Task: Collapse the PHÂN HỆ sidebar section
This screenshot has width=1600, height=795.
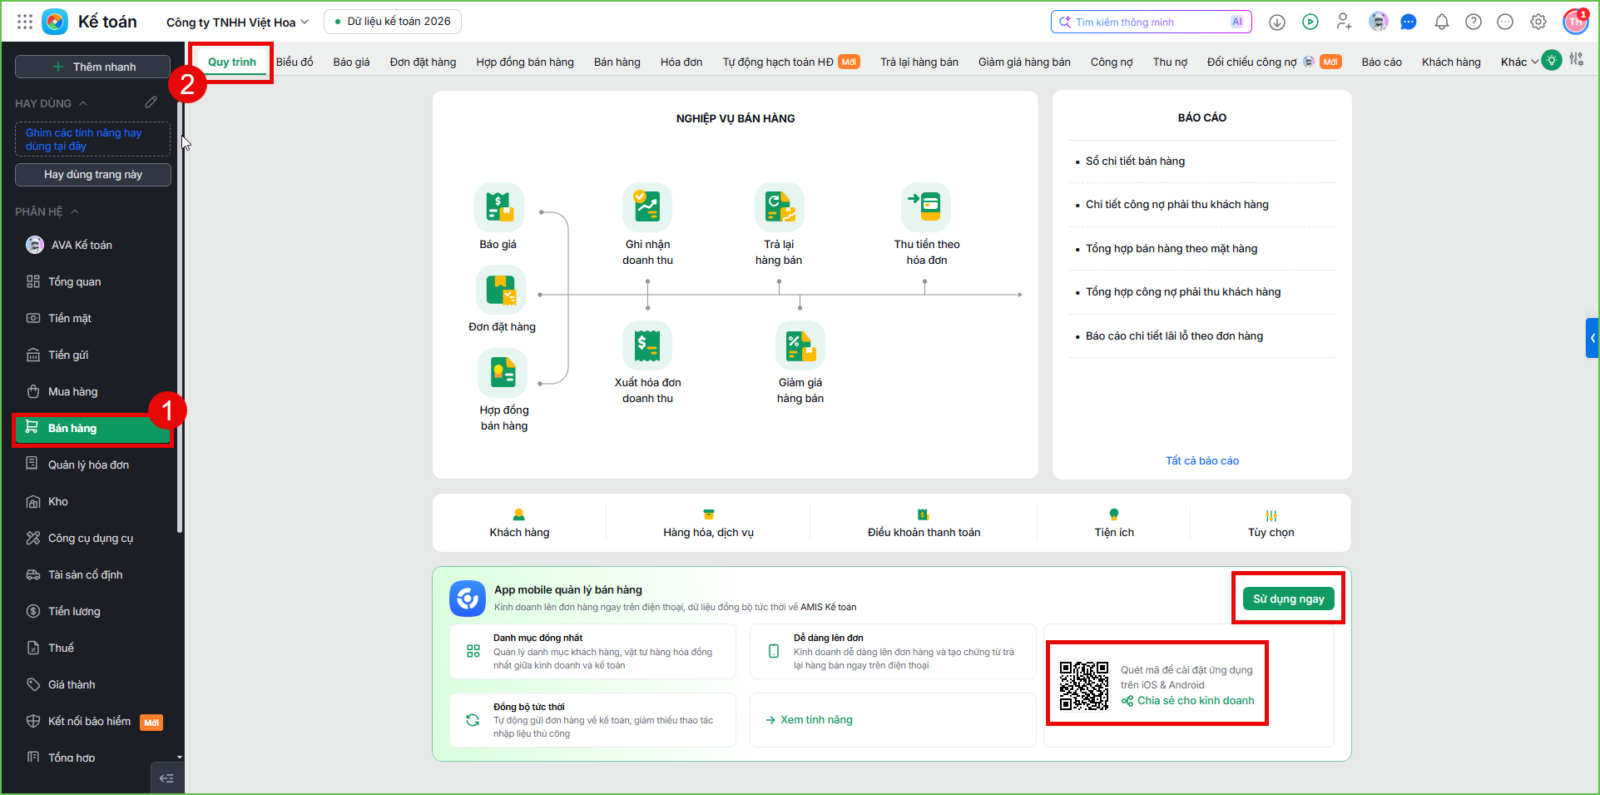Action: [75, 212]
